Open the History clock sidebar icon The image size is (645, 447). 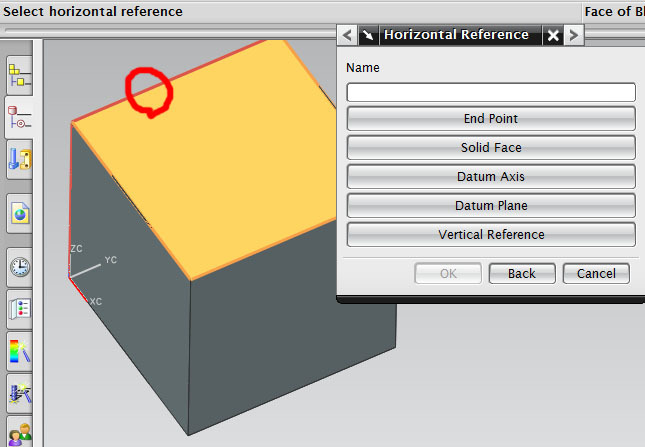(x=19, y=267)
